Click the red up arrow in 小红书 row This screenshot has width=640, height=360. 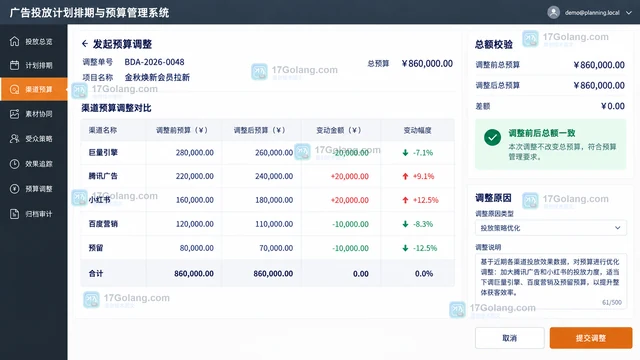click(405, 200)
